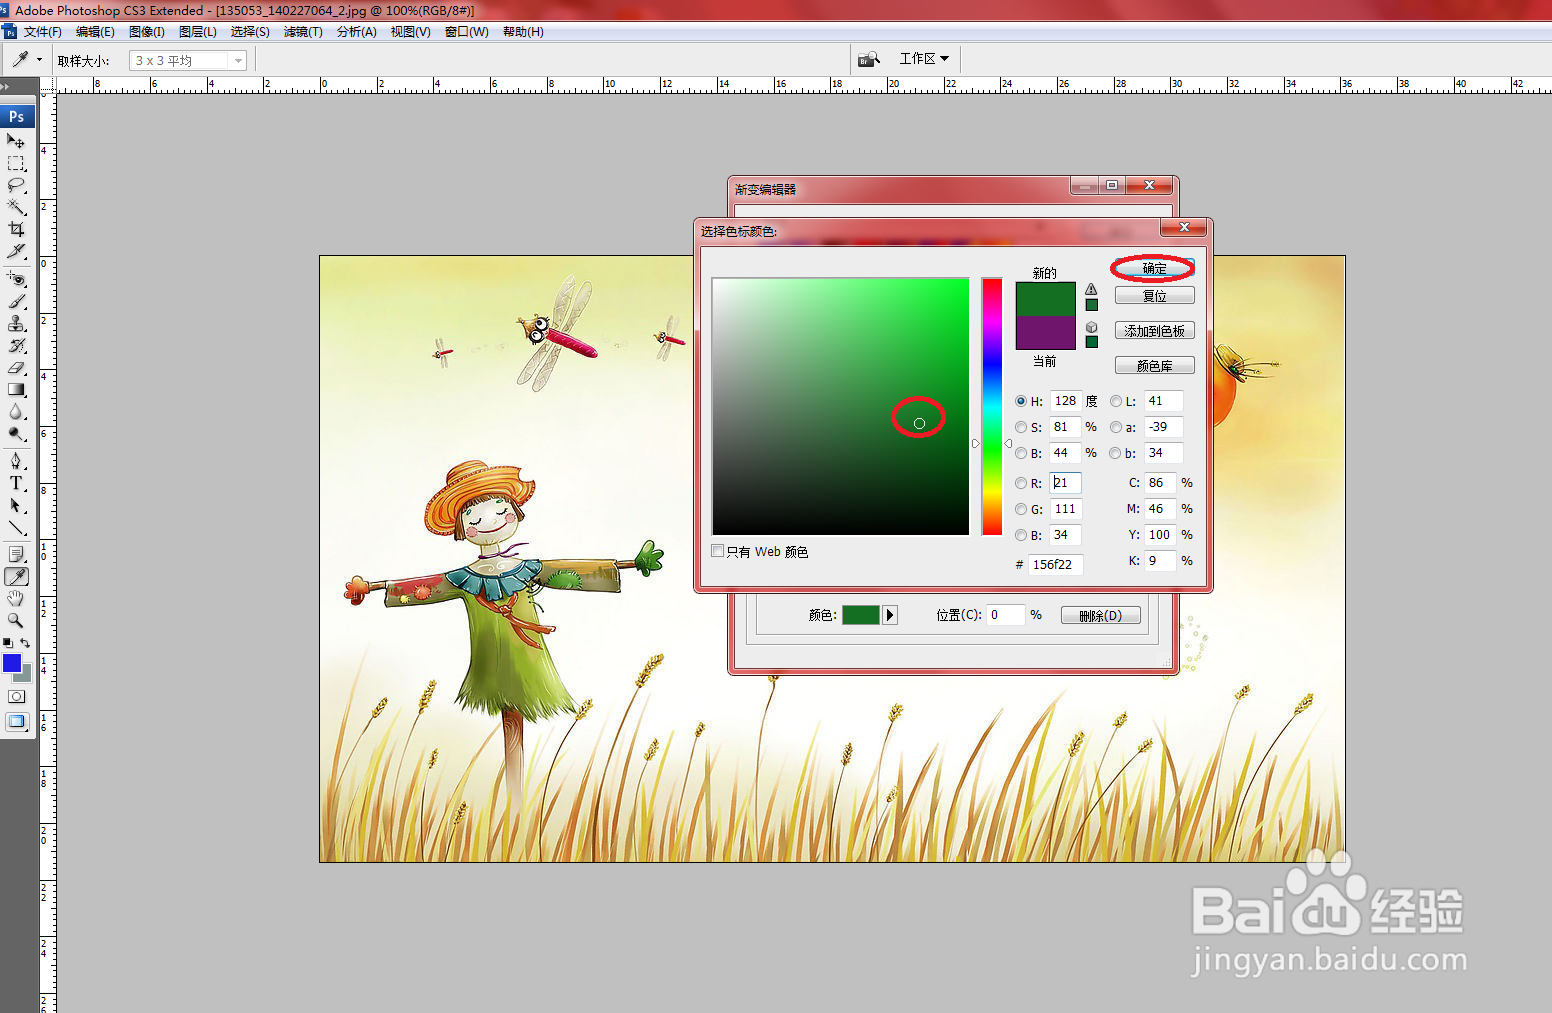Open the eyedropper tool preset picker arrow
This screenshot has width=1552, height=1013.
coord(40,60)
